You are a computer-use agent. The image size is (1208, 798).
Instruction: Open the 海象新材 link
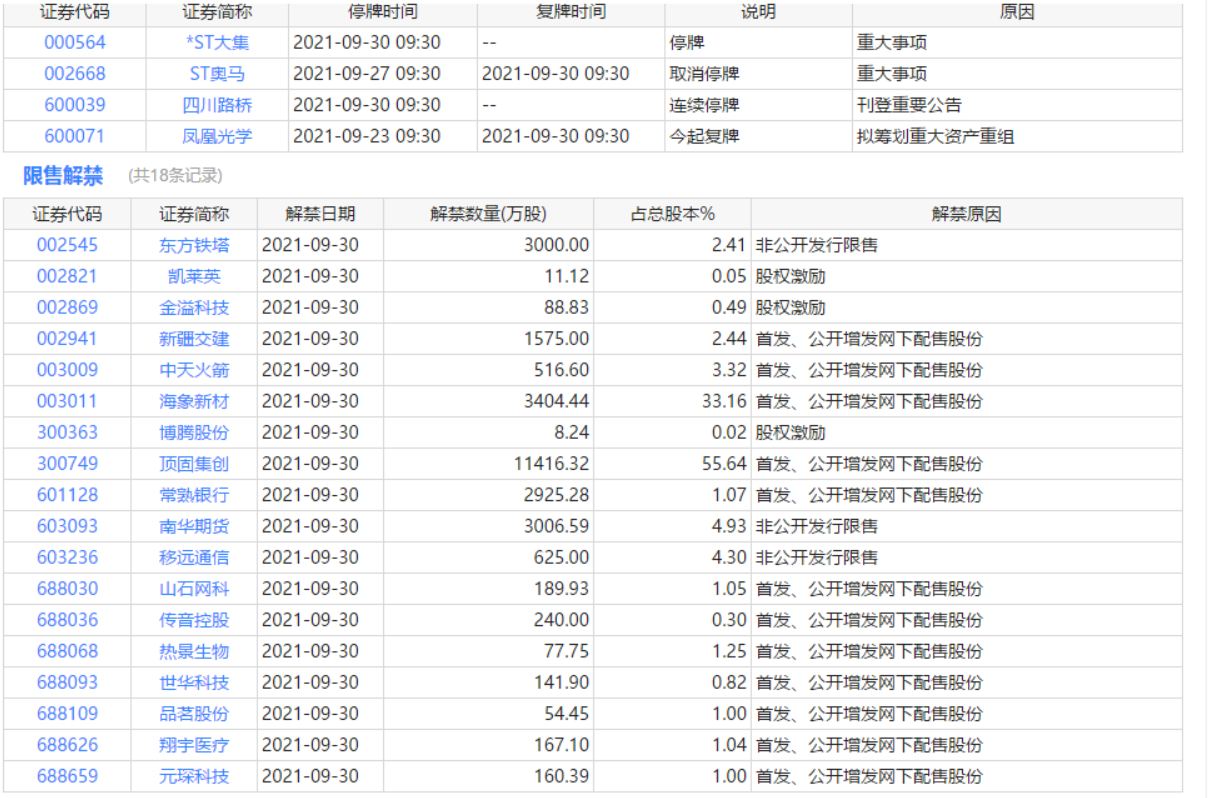click(194, 401)
